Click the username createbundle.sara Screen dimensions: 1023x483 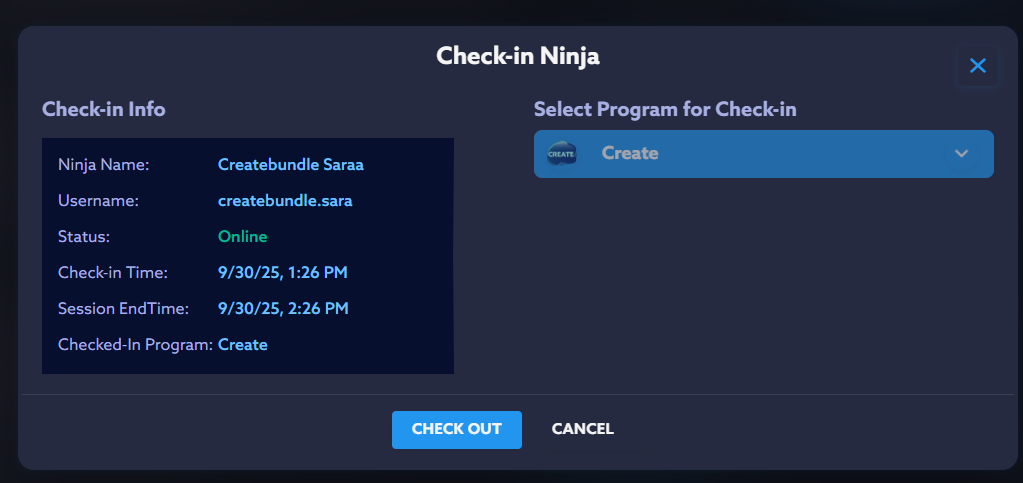click(x=285, y=201)
